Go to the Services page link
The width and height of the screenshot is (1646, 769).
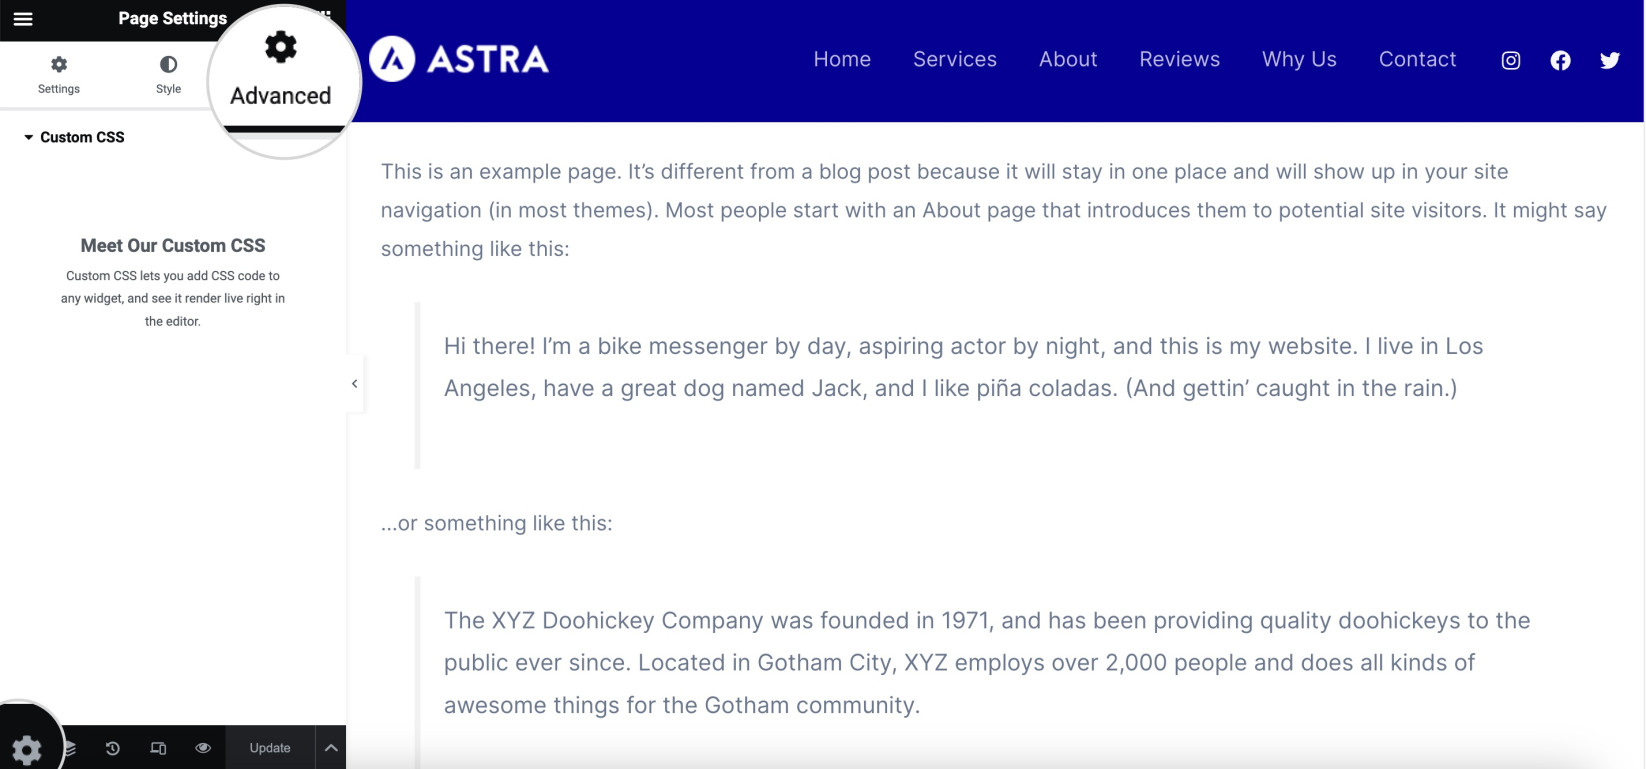point(955,59)
